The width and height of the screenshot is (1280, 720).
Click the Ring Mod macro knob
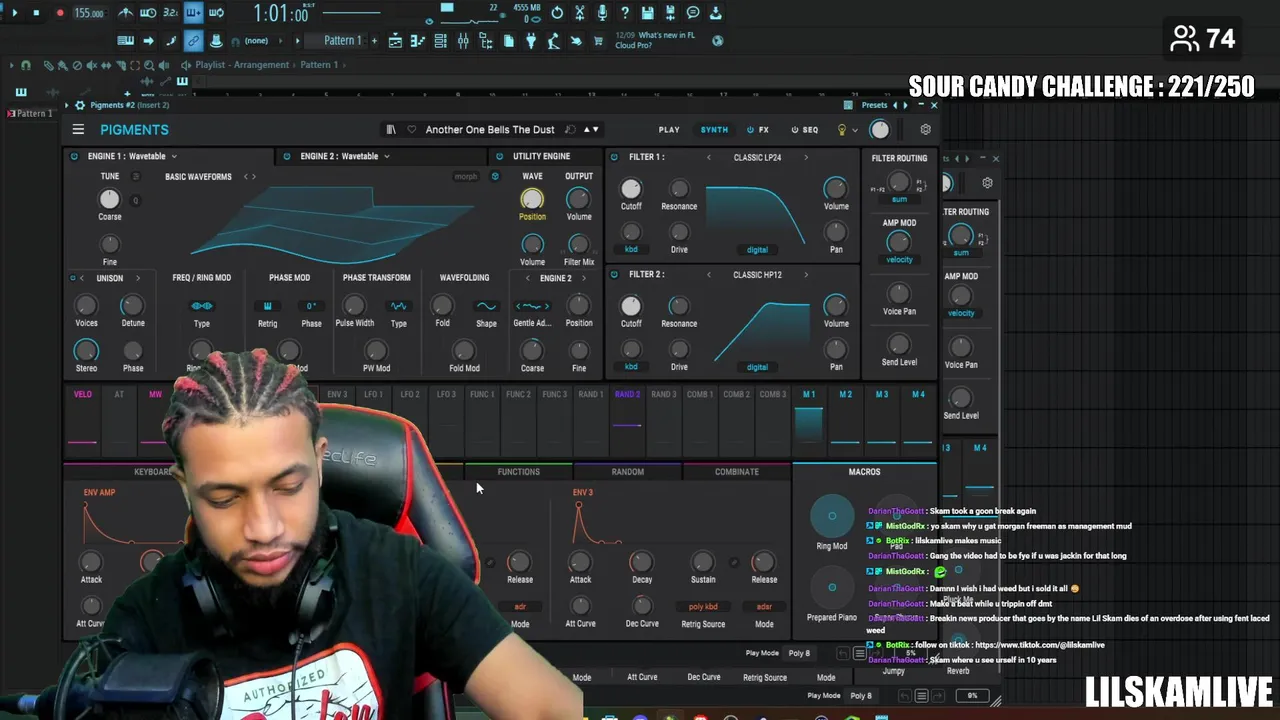click(x=832, y=516)
